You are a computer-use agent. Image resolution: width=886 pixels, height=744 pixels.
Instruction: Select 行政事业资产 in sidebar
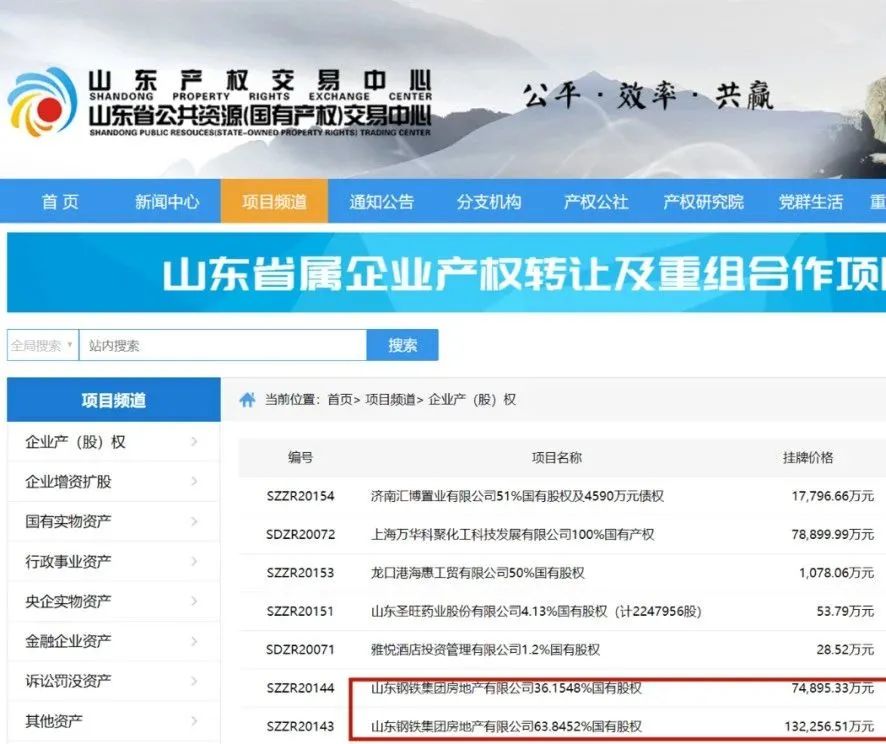[x=68, y=561]
